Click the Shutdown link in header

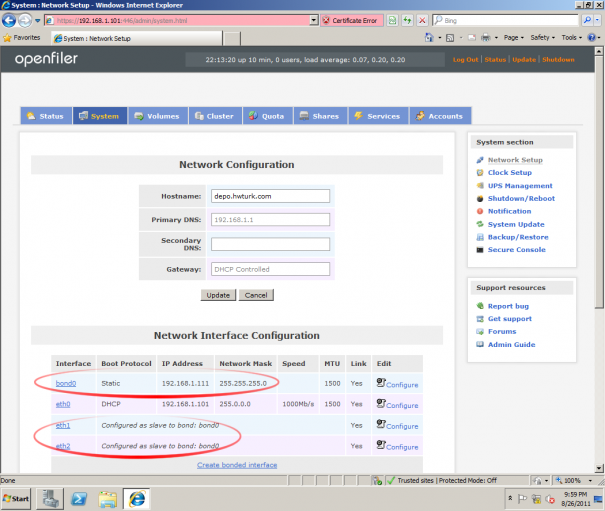coord(558,59)
